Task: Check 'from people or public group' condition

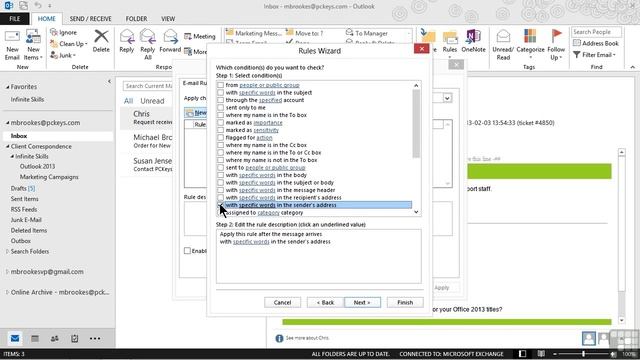Action: tap(220, 85)
